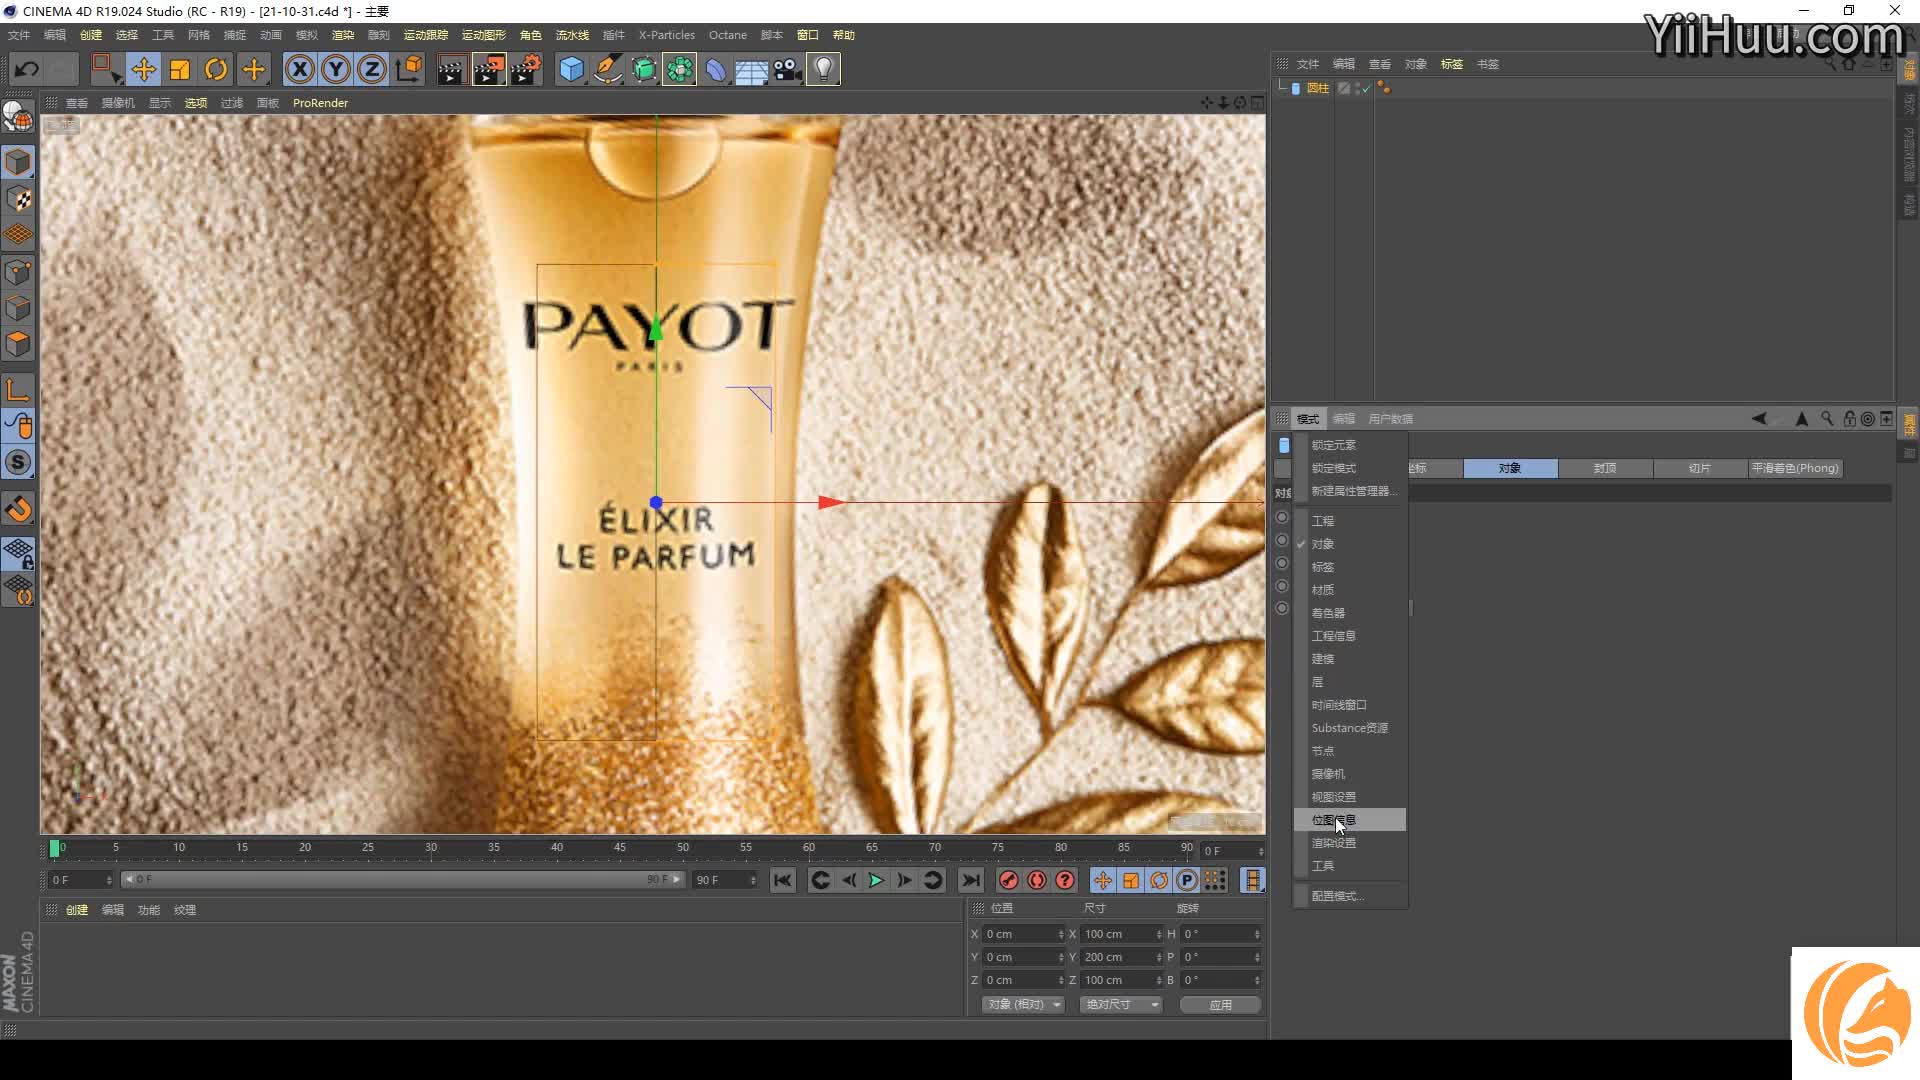Switch to the 对象 attribute tab
The width and height of the screenshot is (1920, 1080).
pos(1510,468)
